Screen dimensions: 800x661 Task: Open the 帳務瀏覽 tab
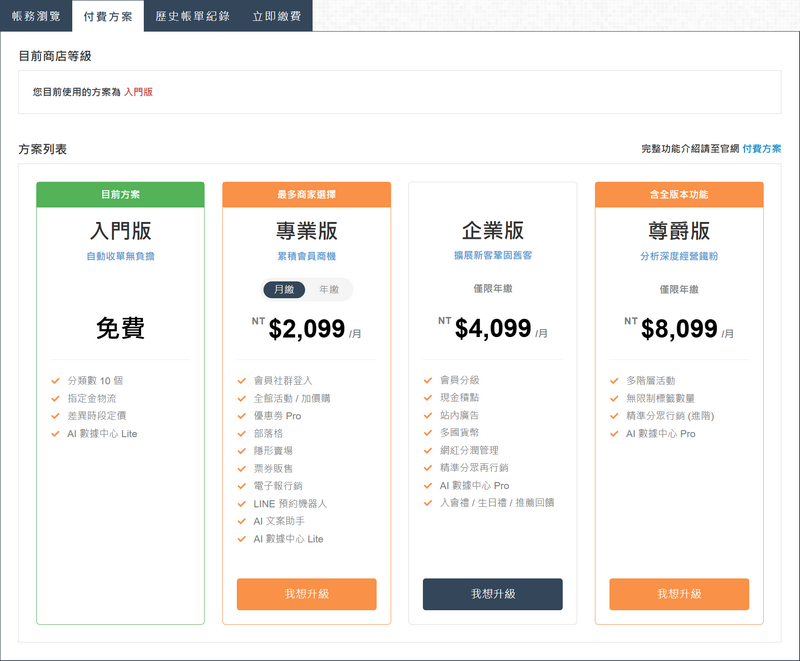[x=36, y=16]
